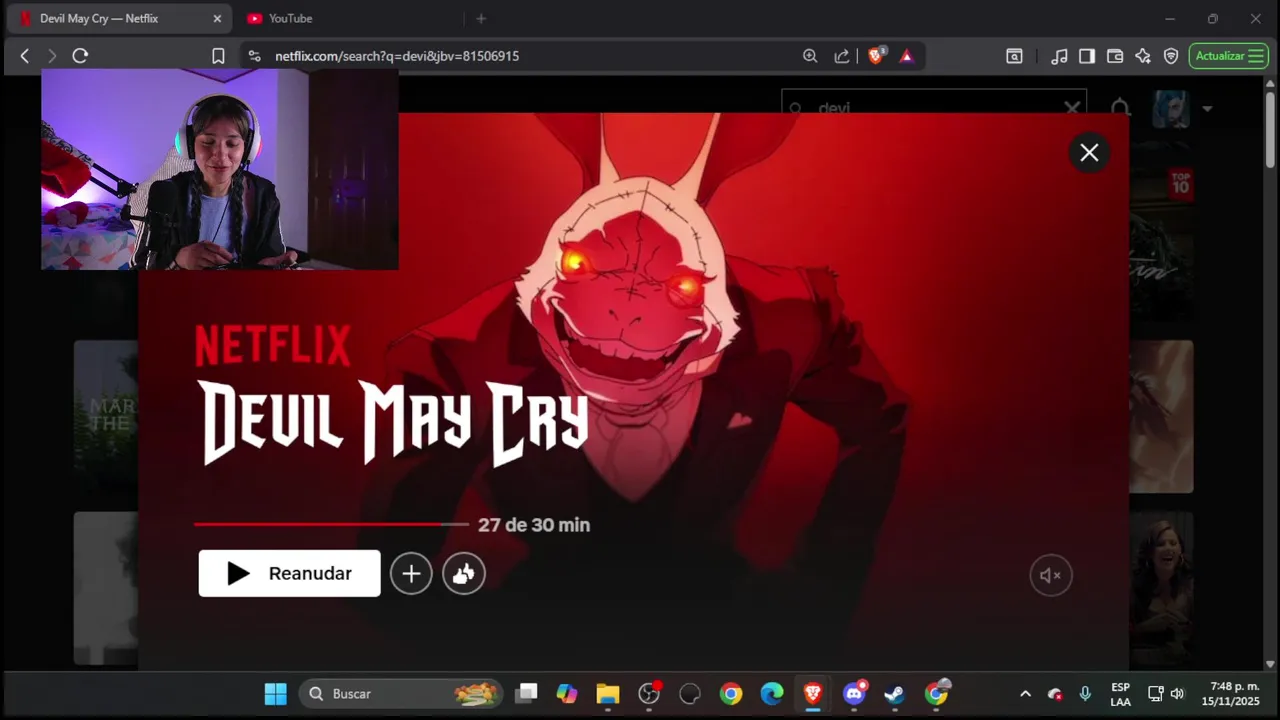1280x720 pixels.
Task: Open the volume speaker tray icon
Action: (x=1177, y=693)
